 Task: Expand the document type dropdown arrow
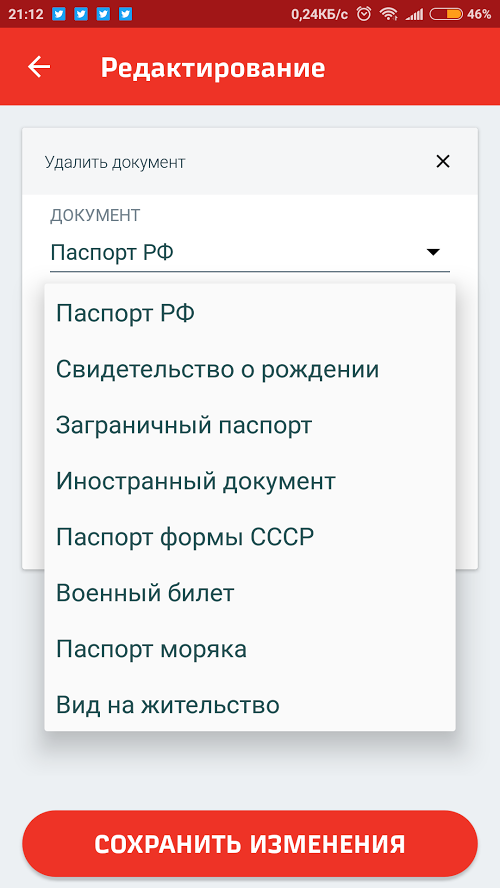[x=433, y=252]
